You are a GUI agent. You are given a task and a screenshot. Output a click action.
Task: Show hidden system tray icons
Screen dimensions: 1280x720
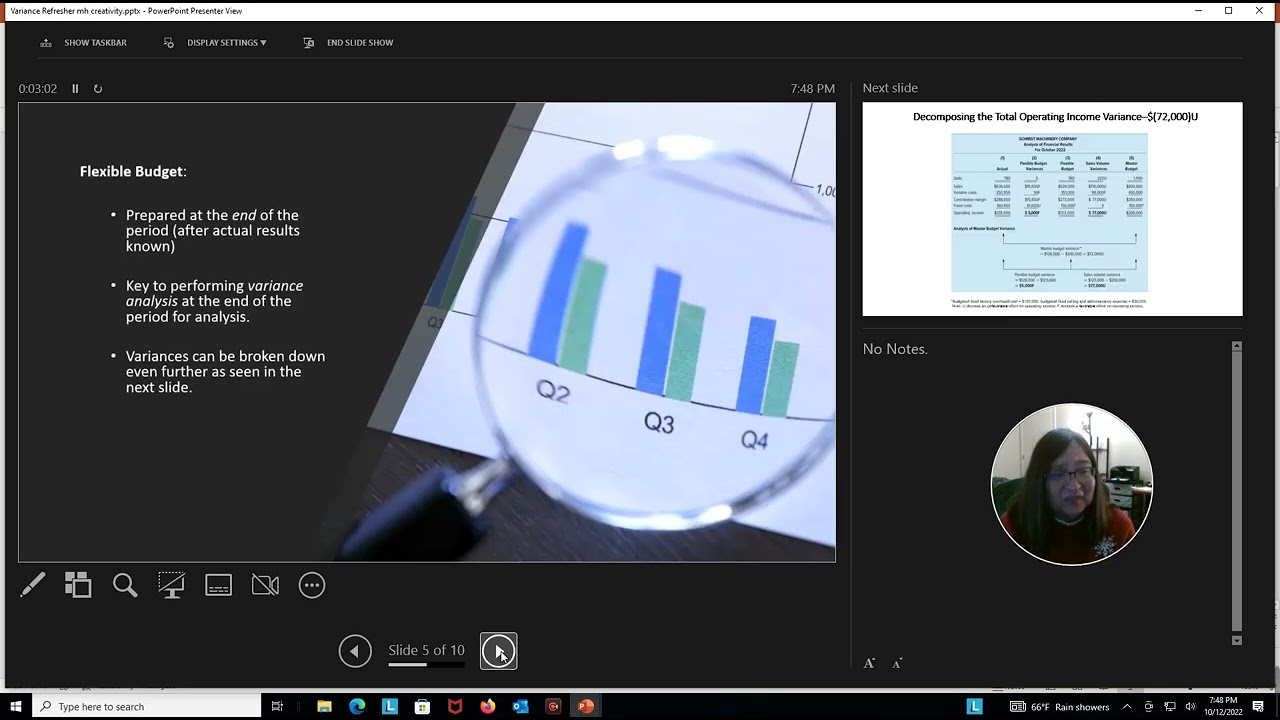pyautogui.click(x=1127, y=707)
